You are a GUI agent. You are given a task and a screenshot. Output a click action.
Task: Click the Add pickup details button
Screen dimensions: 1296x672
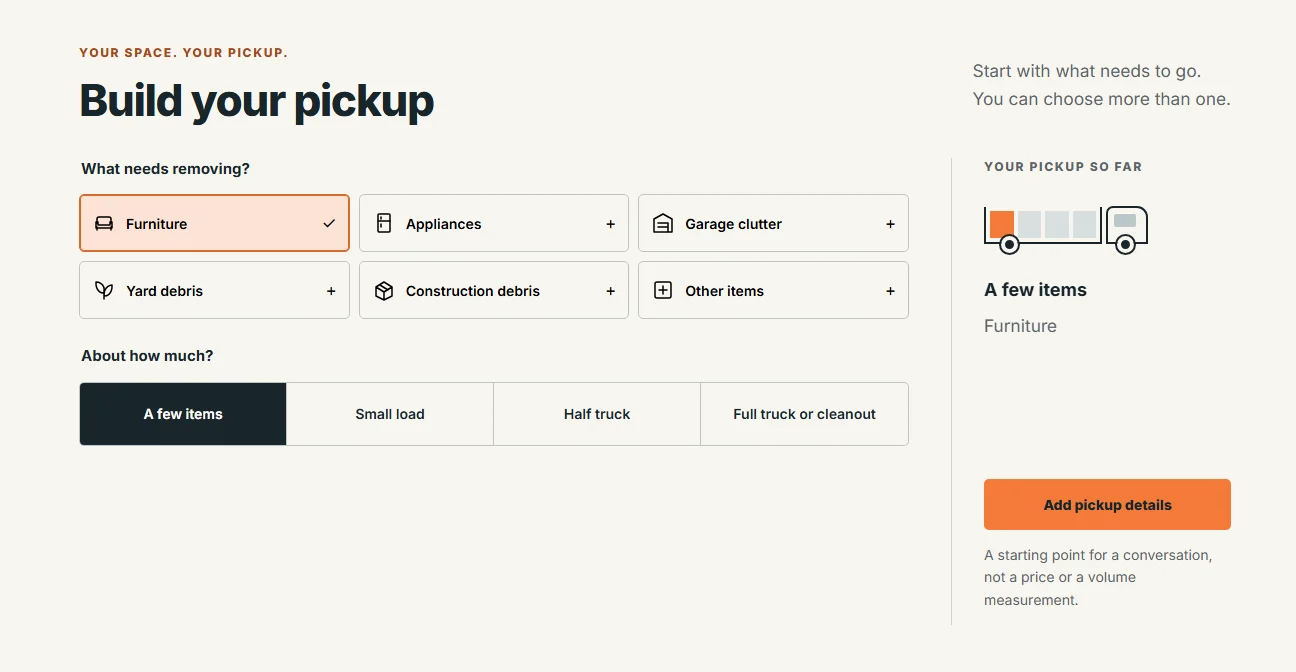[x=1107, y=504]
